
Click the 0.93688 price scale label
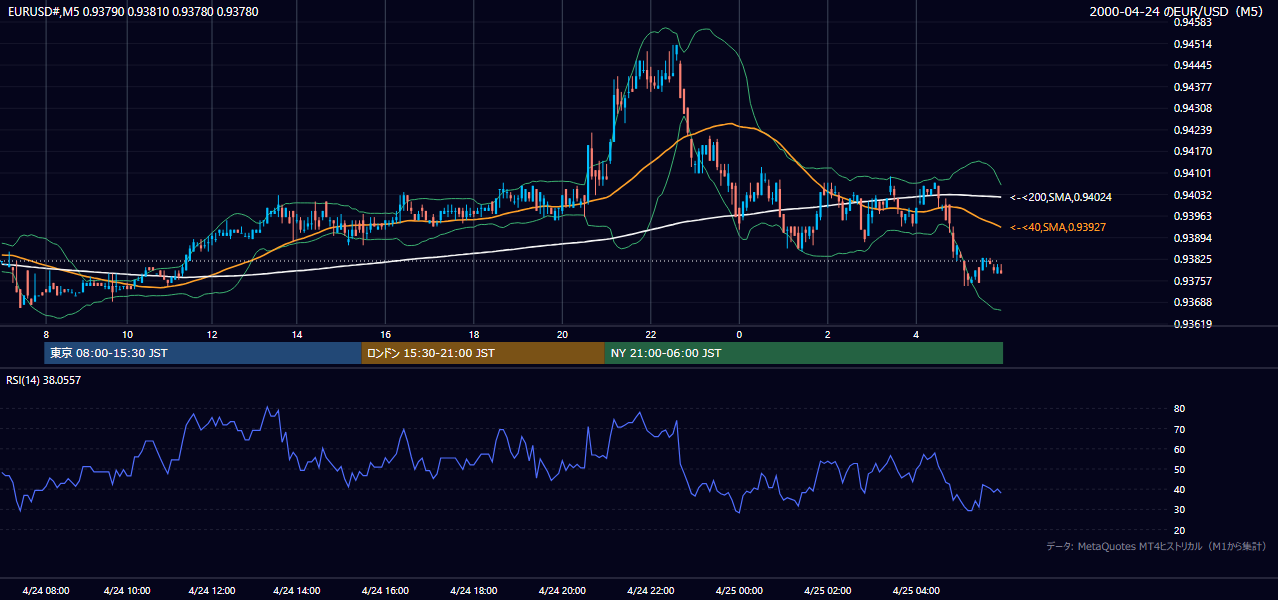tap(1193, 303)
